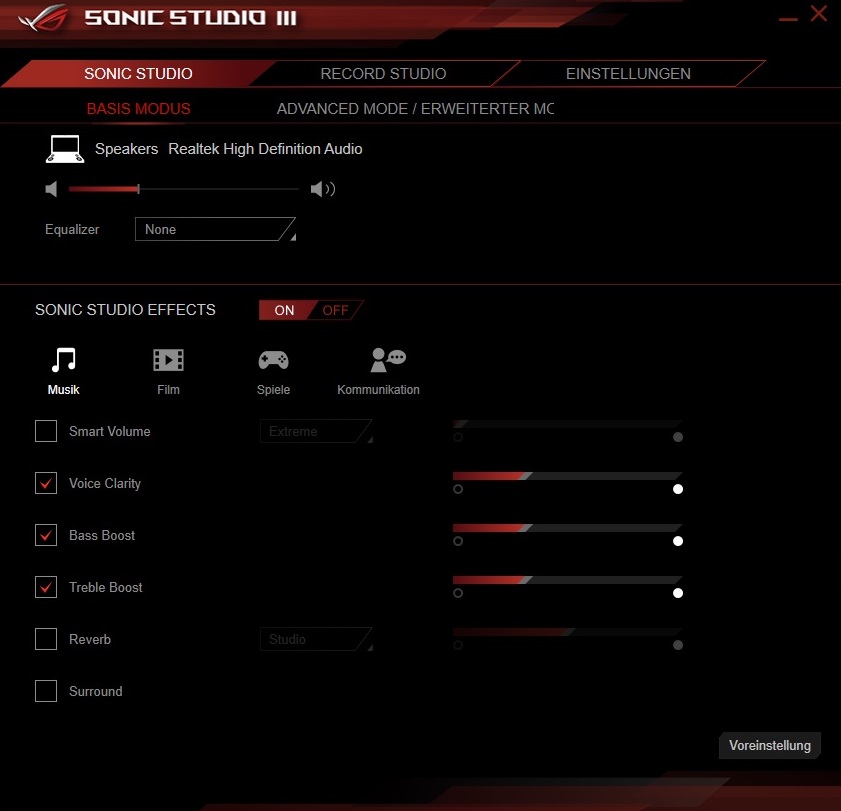Screen dimensions: 841x811
Task: Untick the Treble Boost checkbox
Action: 46,587
